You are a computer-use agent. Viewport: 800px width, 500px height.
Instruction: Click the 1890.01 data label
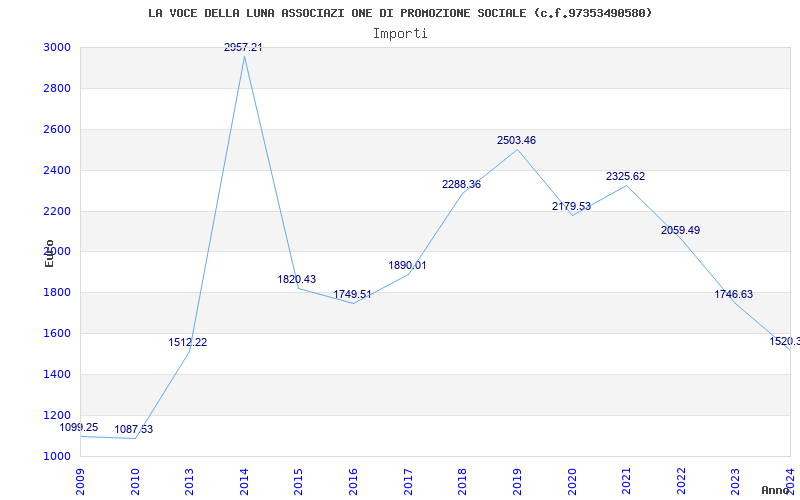[407, 265]
